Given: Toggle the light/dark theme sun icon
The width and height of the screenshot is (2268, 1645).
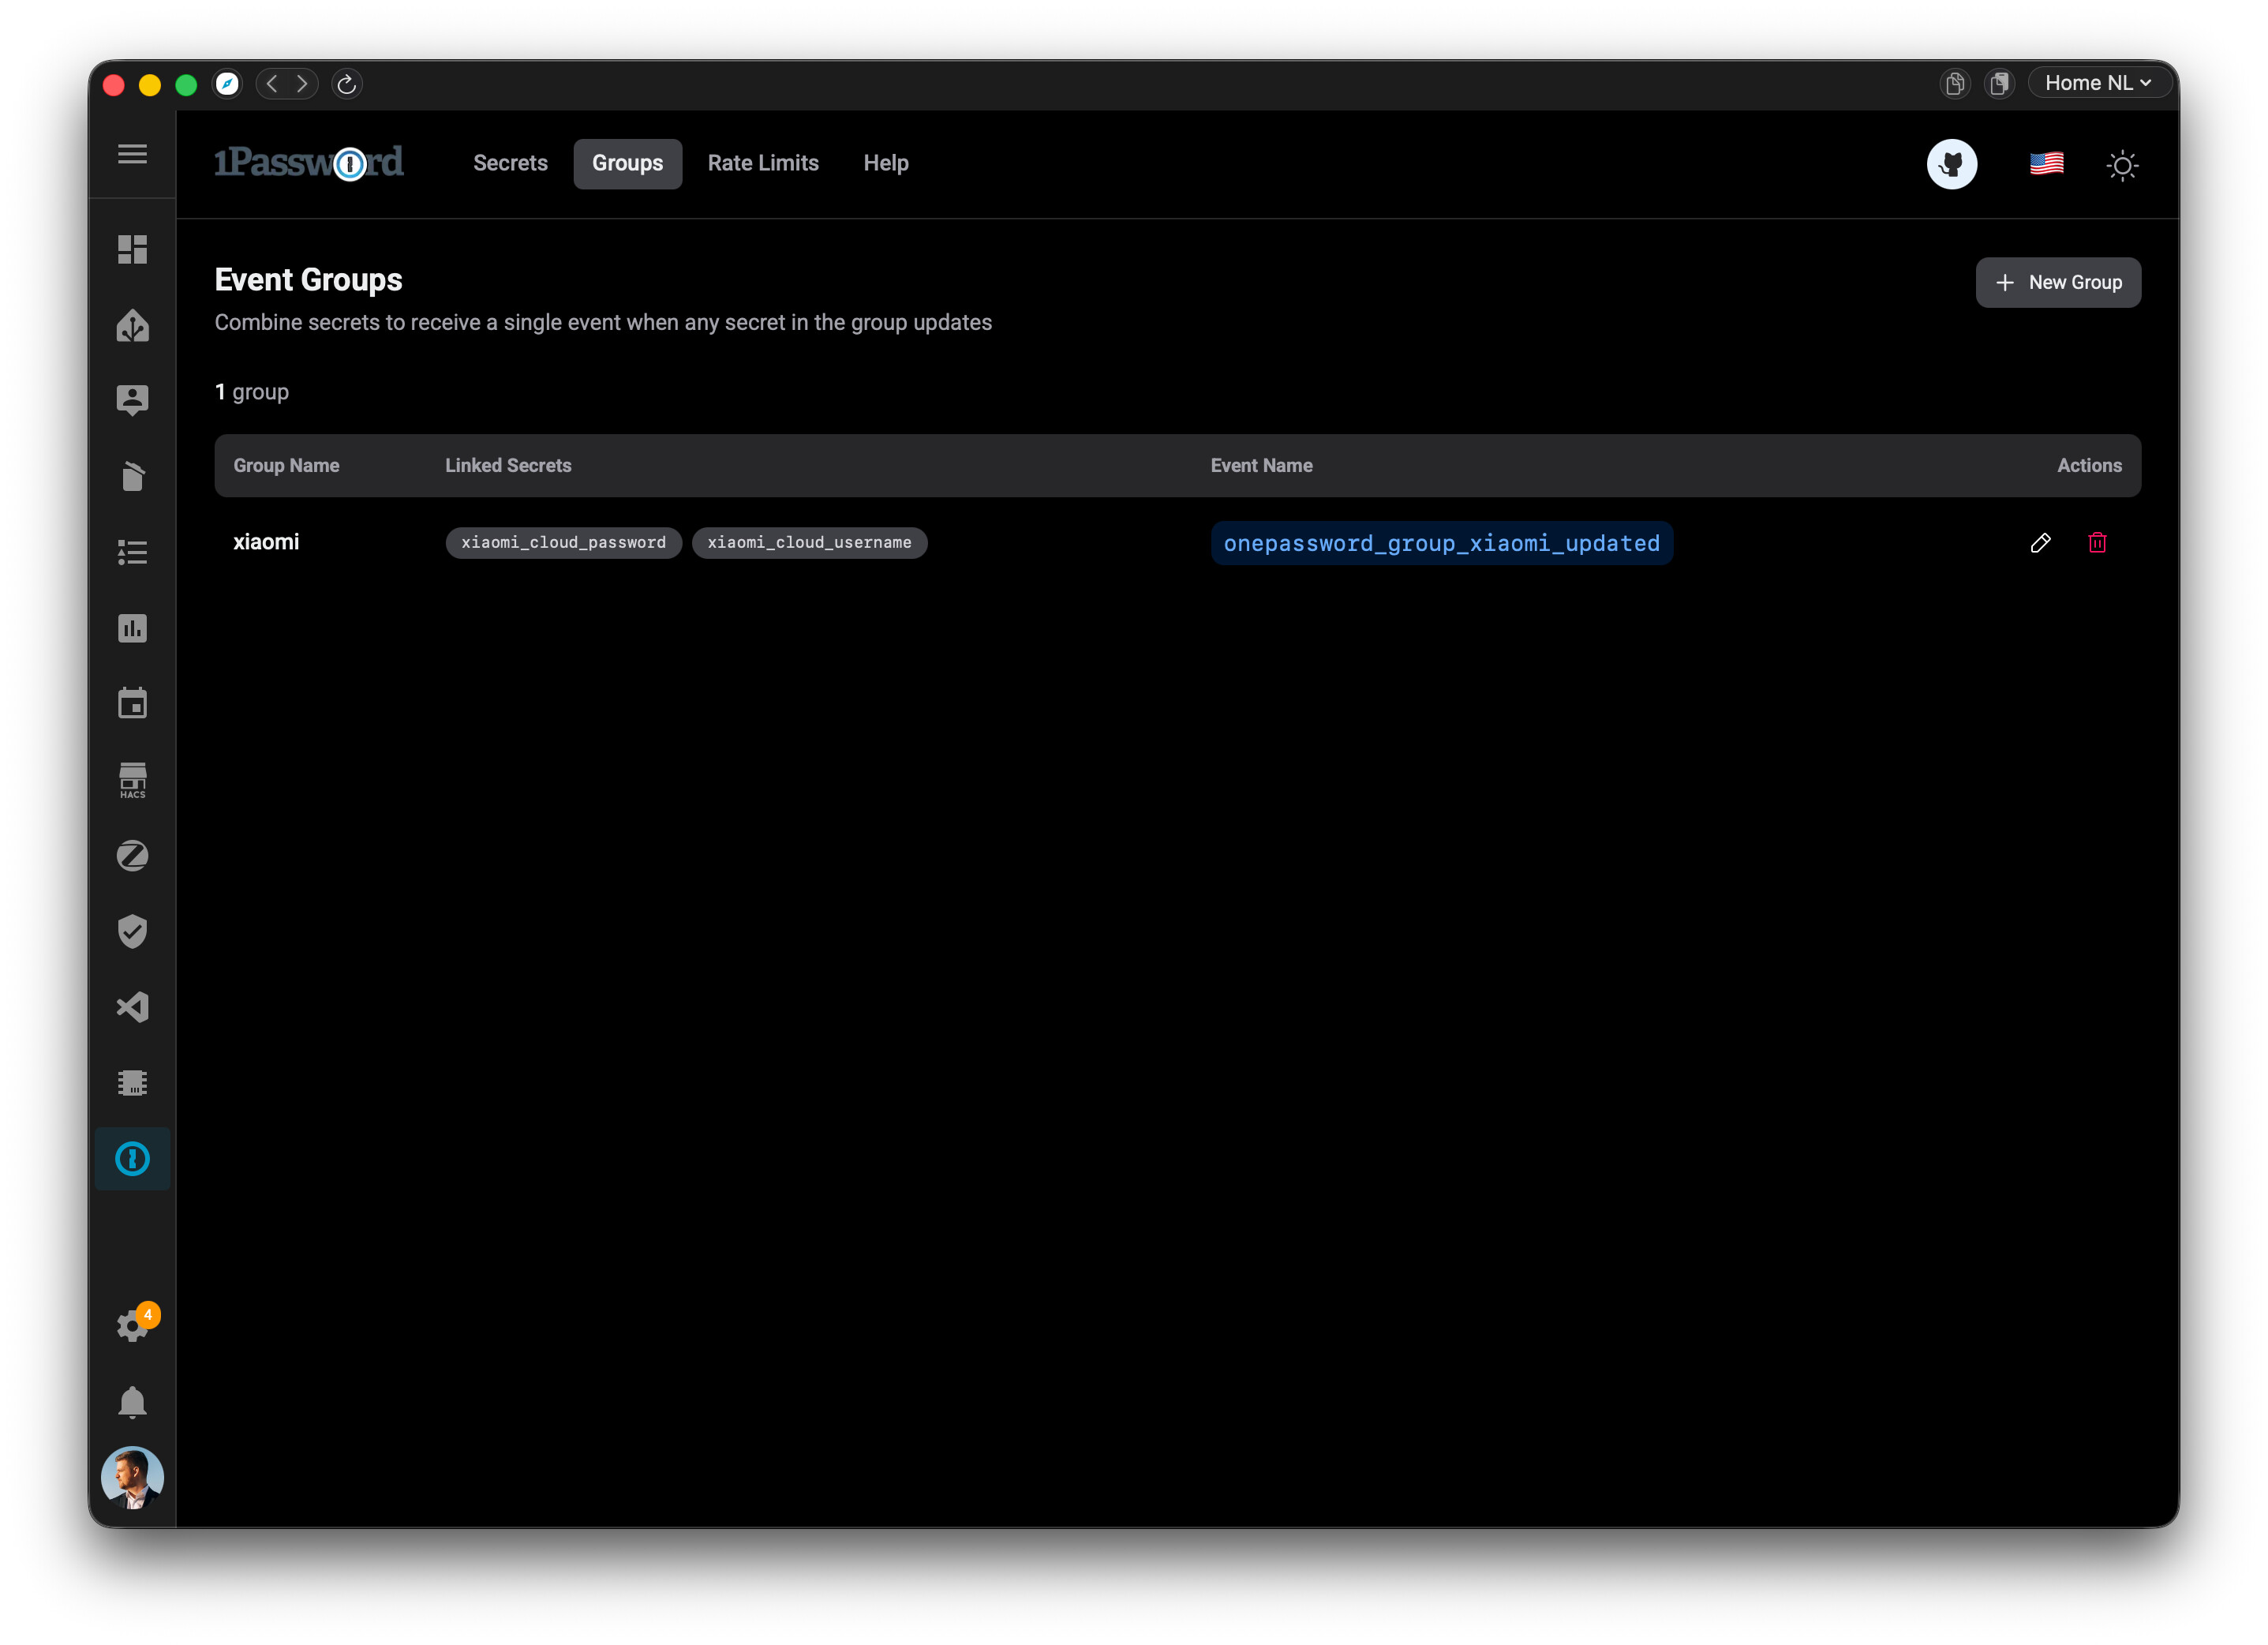Looking at the screenshot, I should click(2122, 165).
